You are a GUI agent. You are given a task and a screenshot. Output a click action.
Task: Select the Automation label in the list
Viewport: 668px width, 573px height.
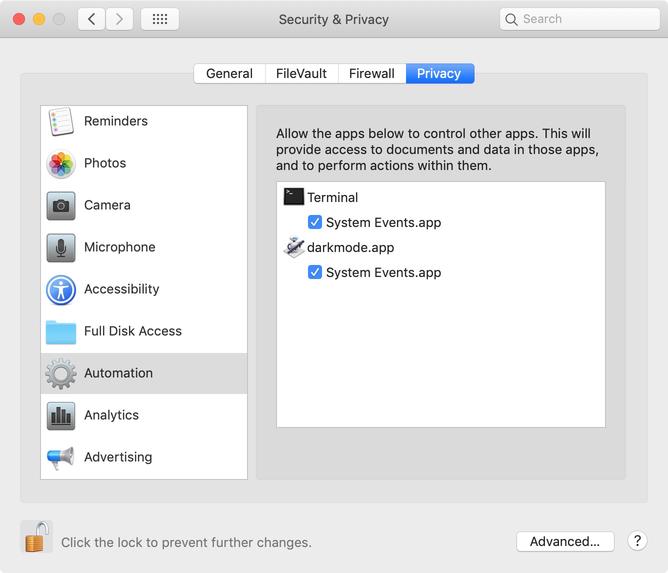point(118,373)
